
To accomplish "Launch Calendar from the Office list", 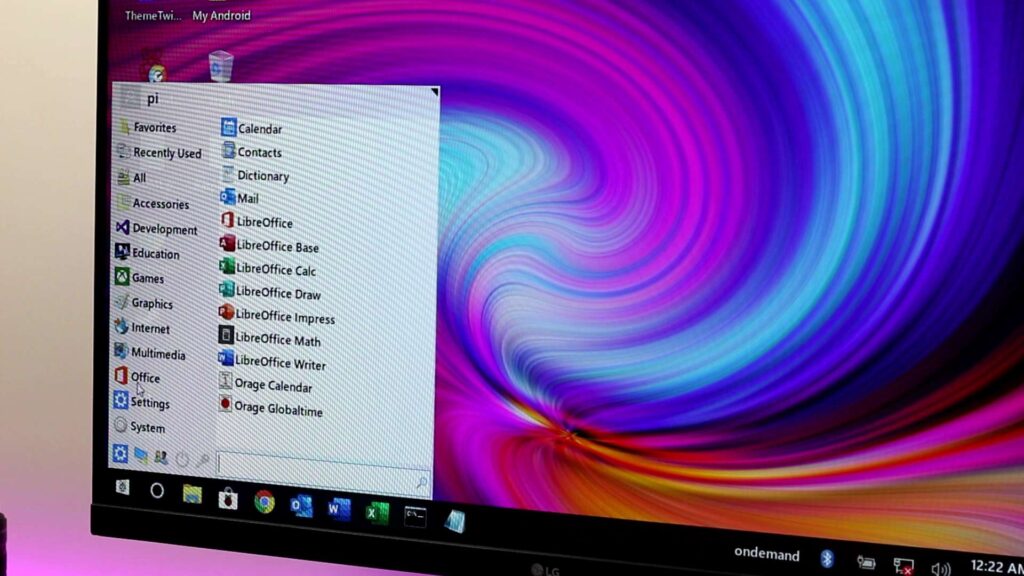I will (x=252, y=128).
